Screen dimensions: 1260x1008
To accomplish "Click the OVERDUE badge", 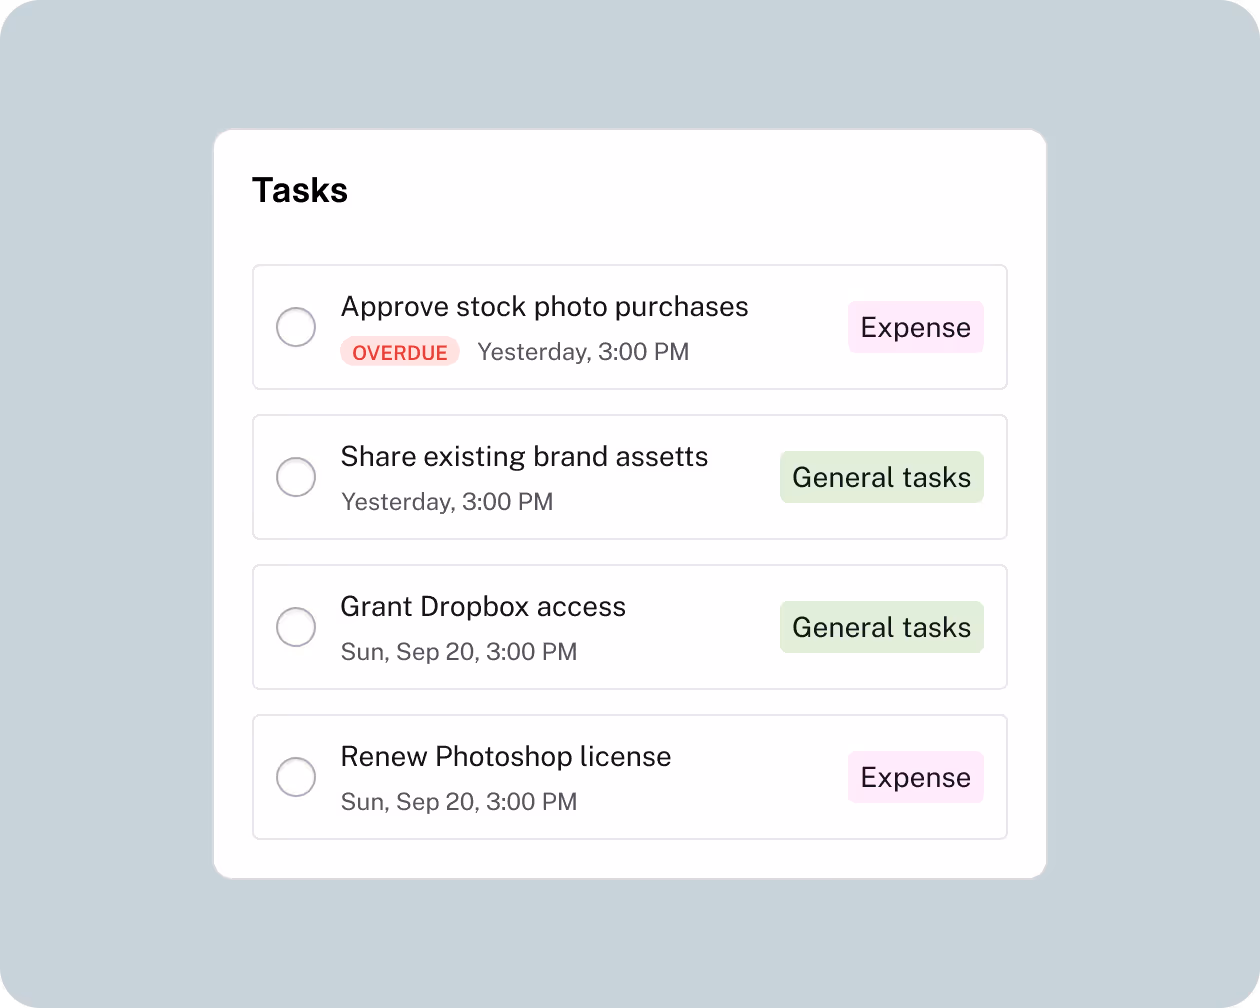I will 400,352.
